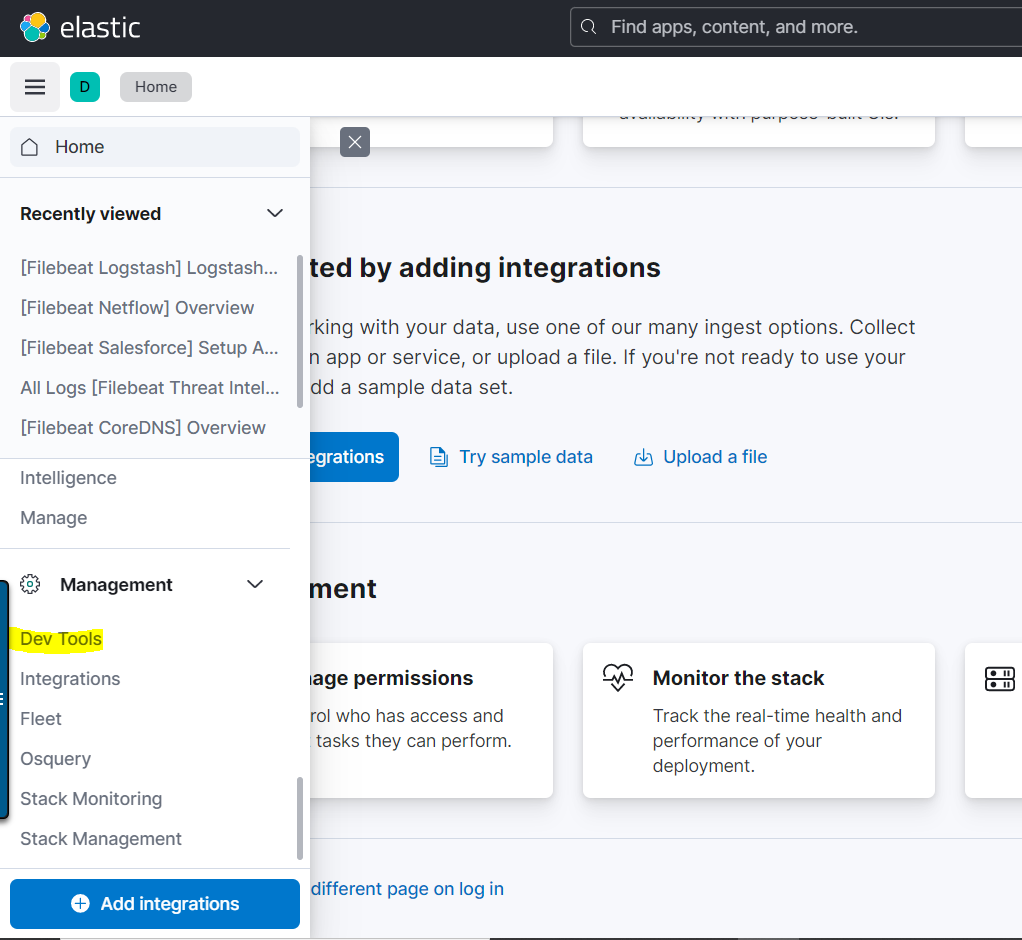
Task: Click the Add integrations button
Action: pos(154,903)
